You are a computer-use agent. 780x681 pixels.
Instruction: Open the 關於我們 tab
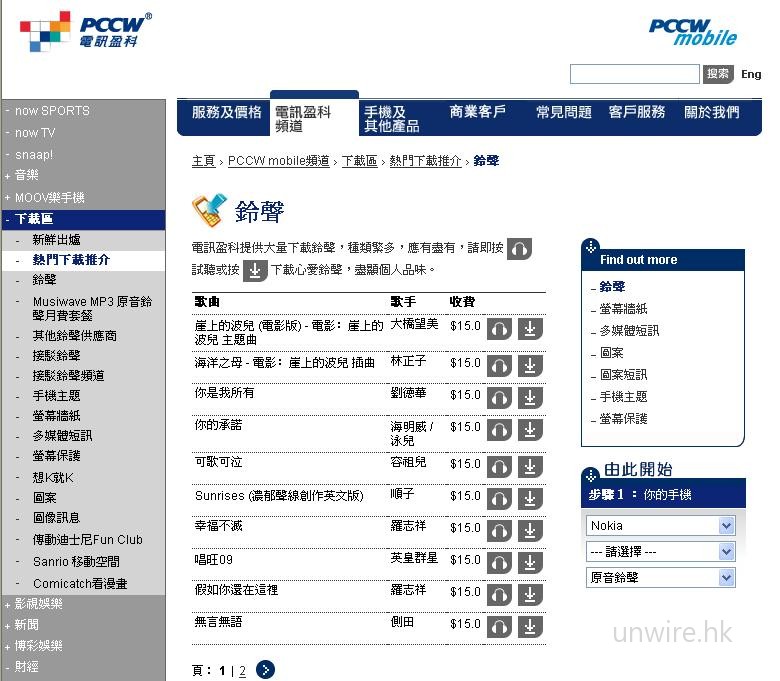[712, 112]
